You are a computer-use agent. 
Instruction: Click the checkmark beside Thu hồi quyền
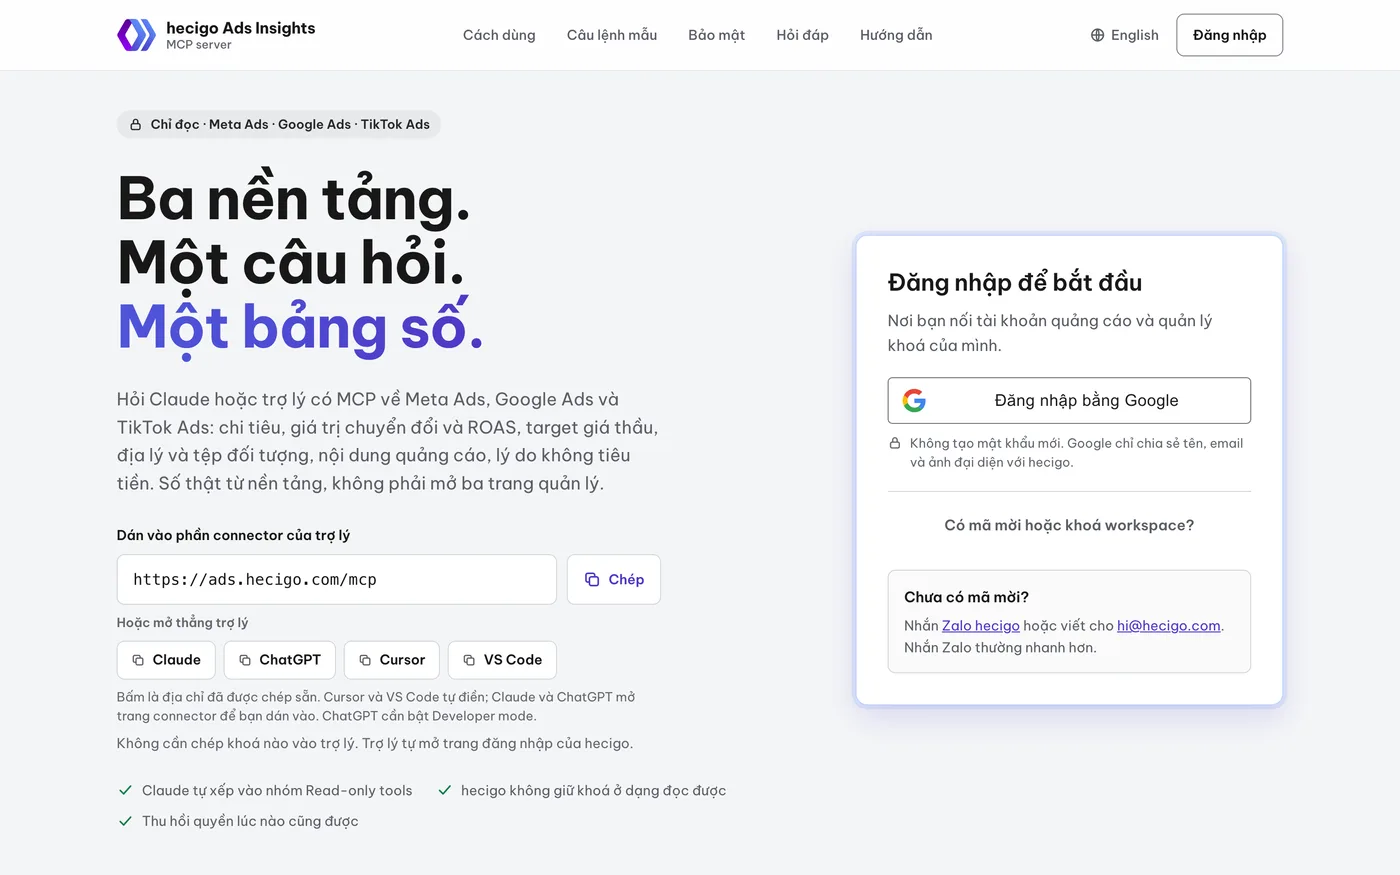point(126,821)
